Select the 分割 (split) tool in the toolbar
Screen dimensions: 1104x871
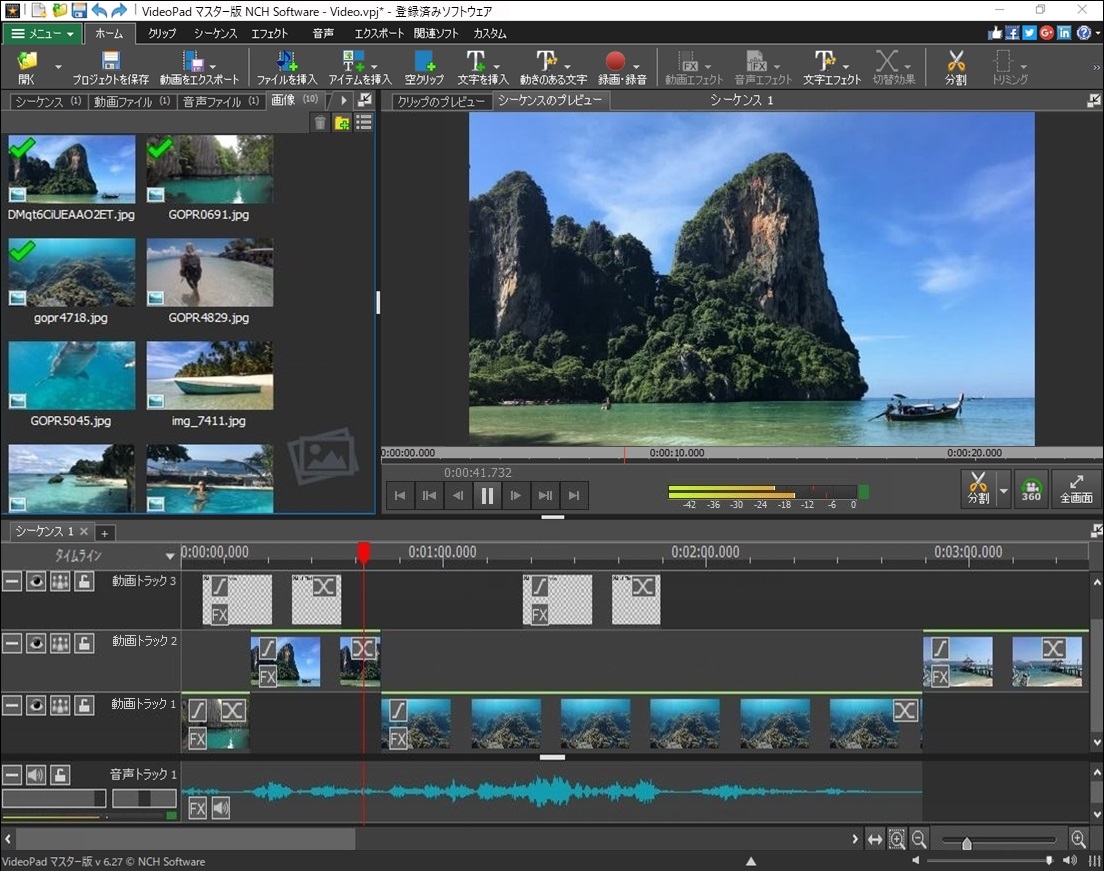955,67
